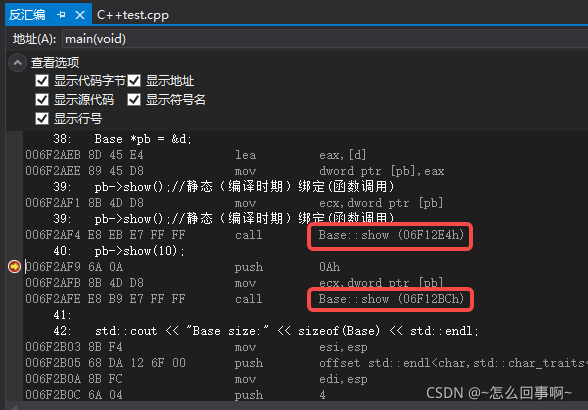Uncheck the 显示源代码 option
Screen dimensions: 588x410
tap(42, 100)
